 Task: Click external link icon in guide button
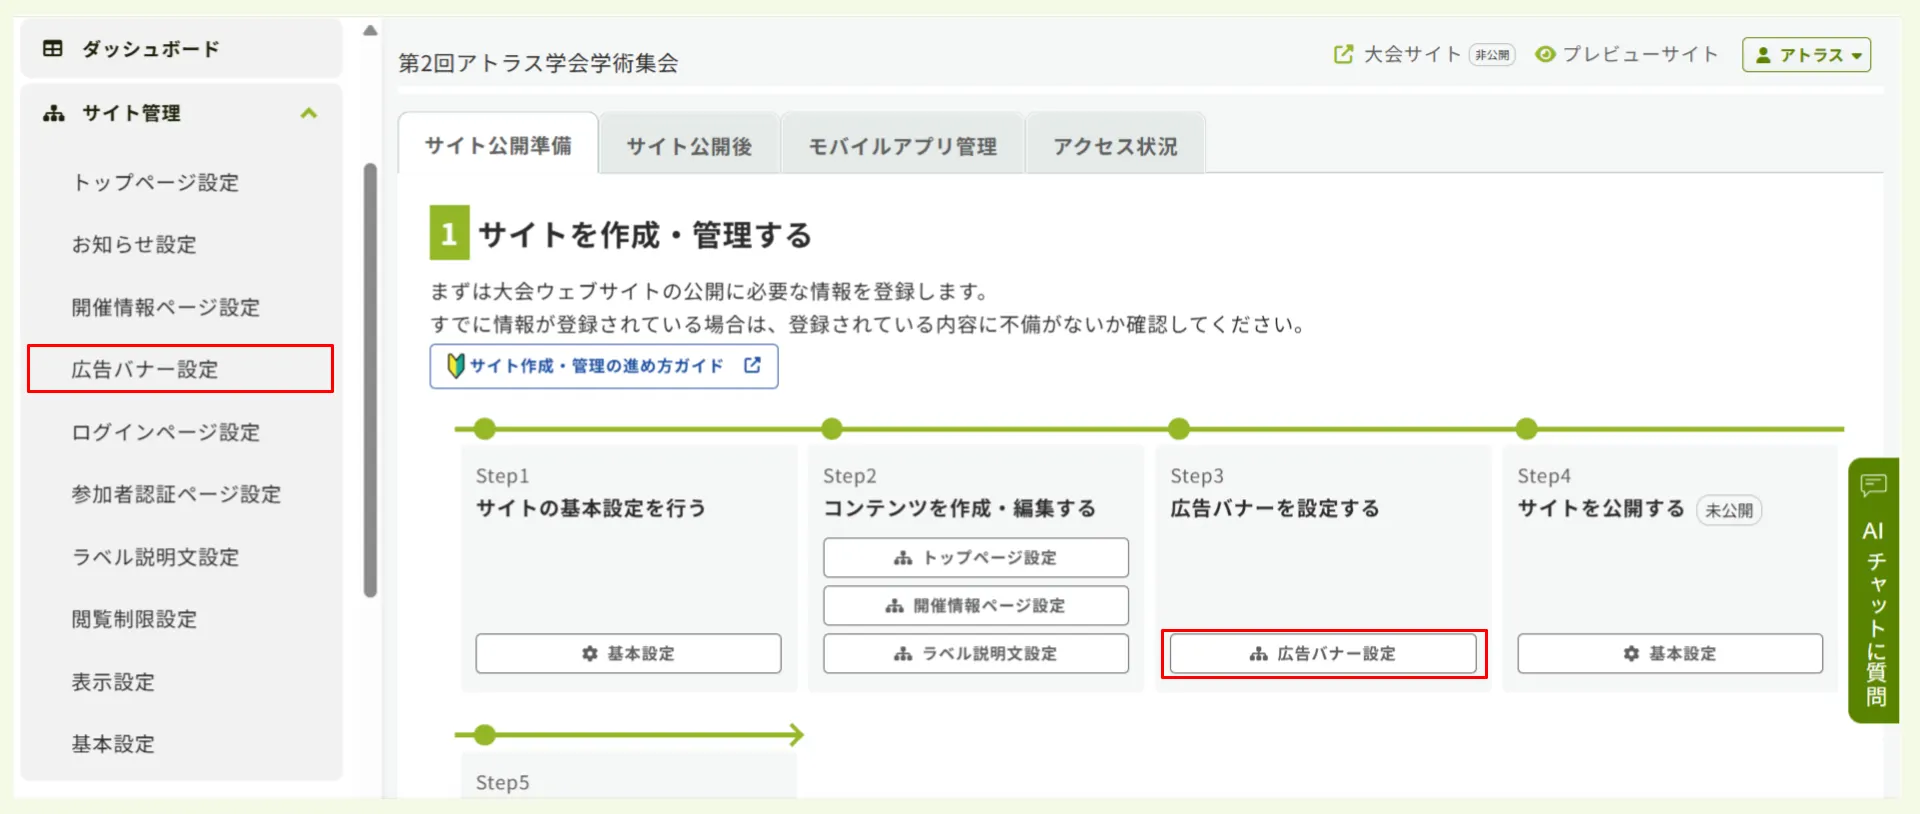point(752,365)
